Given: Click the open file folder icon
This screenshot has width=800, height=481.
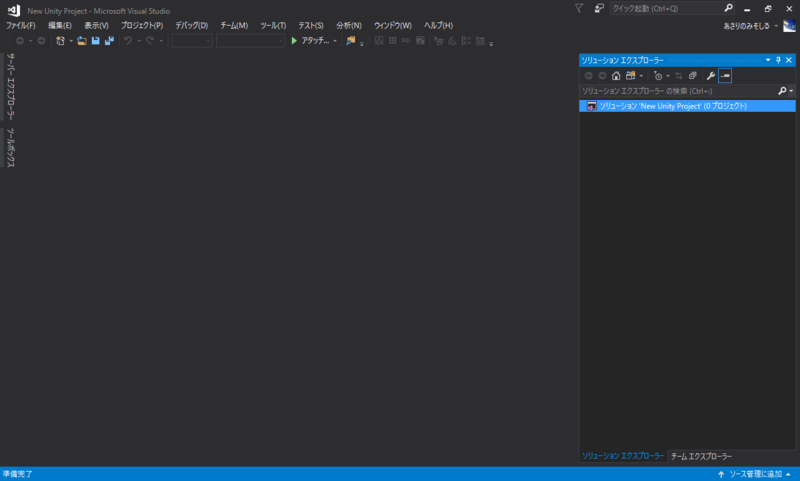Looking at the screenshot, I should pos(82,41).
